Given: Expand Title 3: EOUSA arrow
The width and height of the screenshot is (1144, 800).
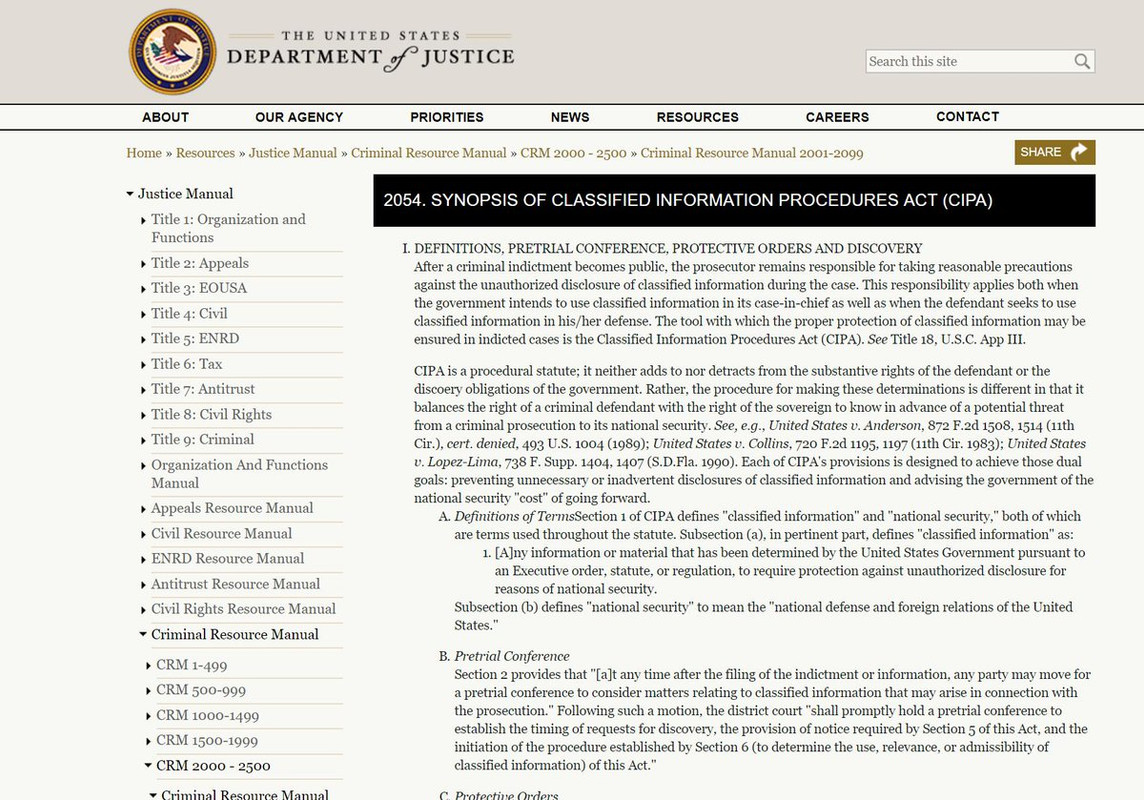Looking at the screenshot, I should (x=143, y=289).
